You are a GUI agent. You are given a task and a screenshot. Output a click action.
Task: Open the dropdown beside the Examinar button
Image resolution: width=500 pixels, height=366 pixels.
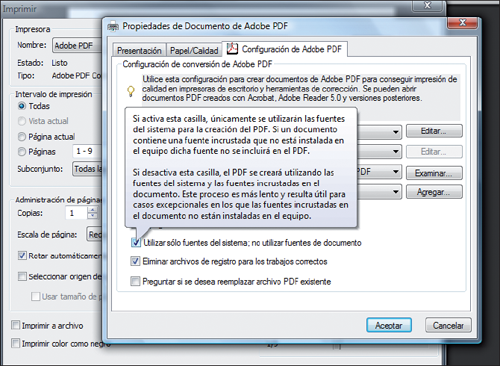pyautogui.click(x=395, y=172)
